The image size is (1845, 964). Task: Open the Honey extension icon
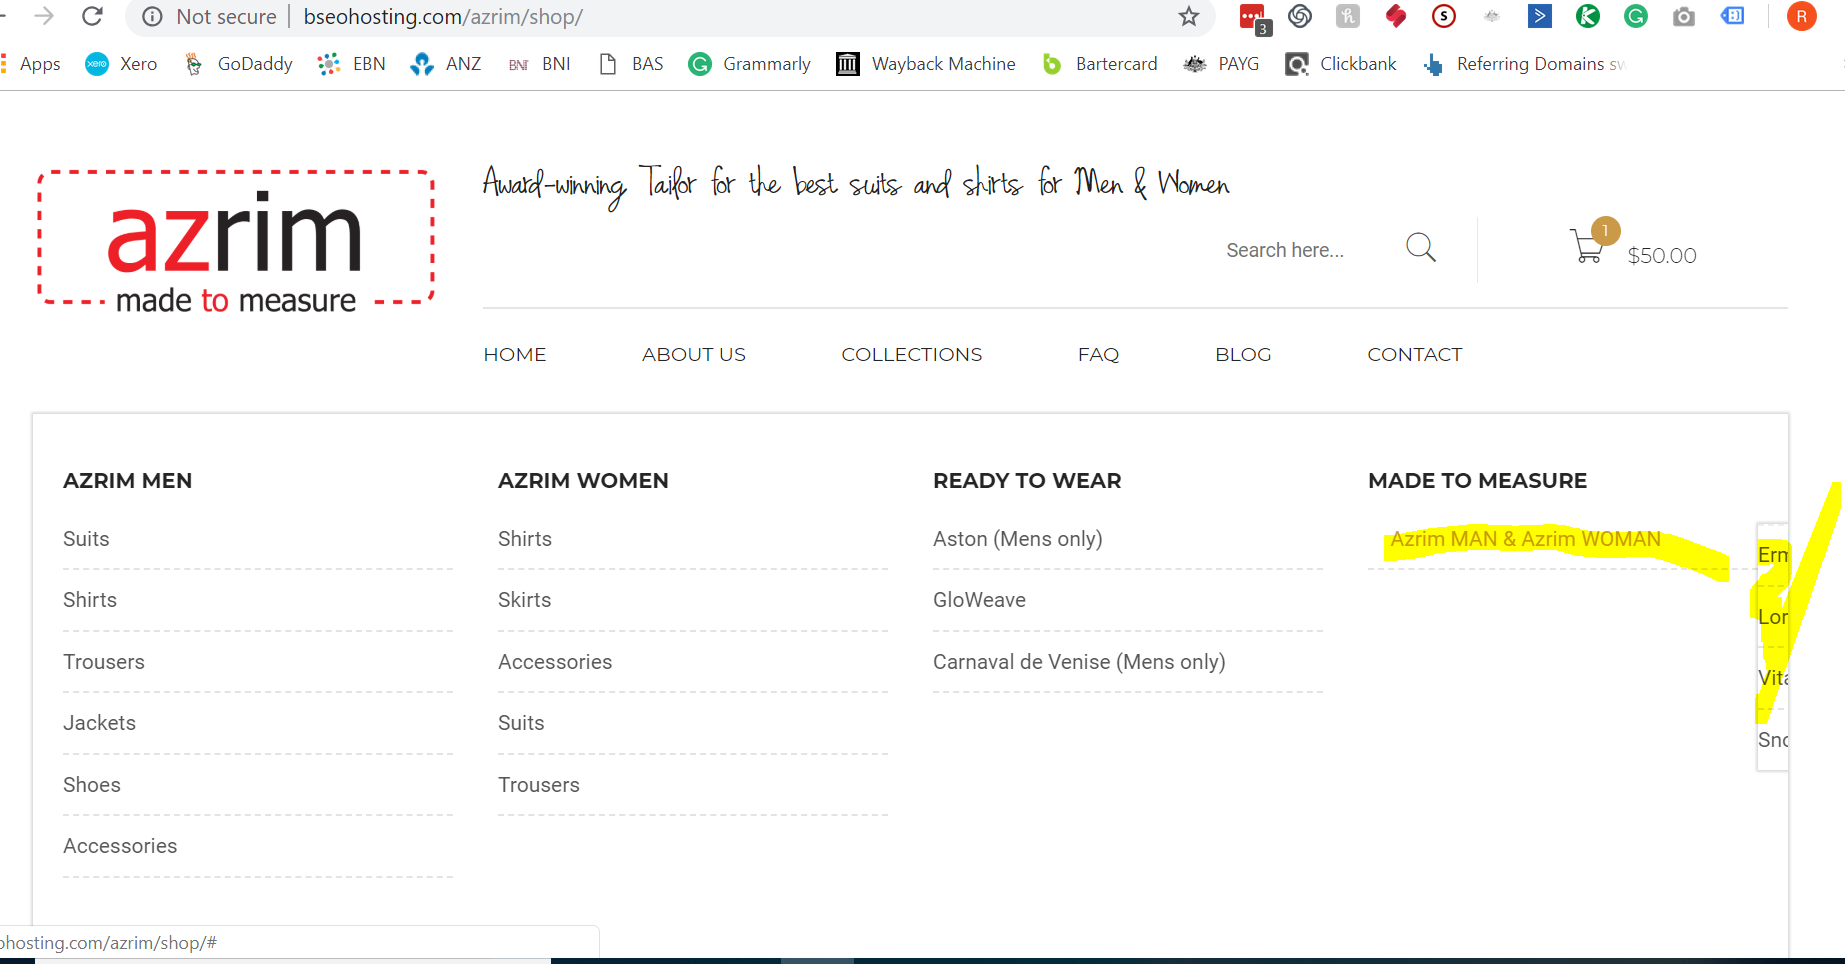tap(1348, 16)
